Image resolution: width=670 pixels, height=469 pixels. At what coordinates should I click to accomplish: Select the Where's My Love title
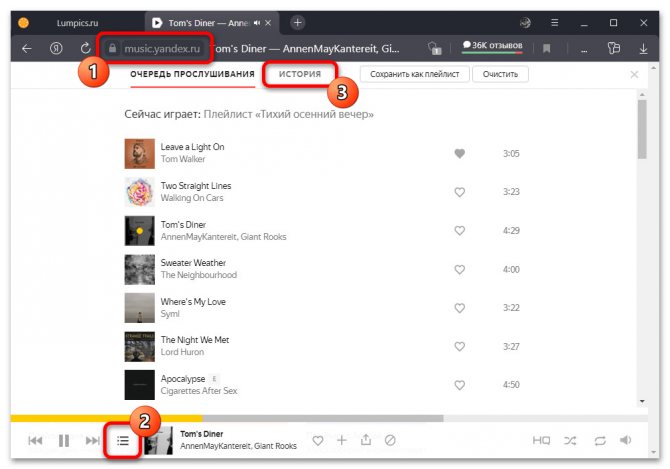(x=193, y=302)
